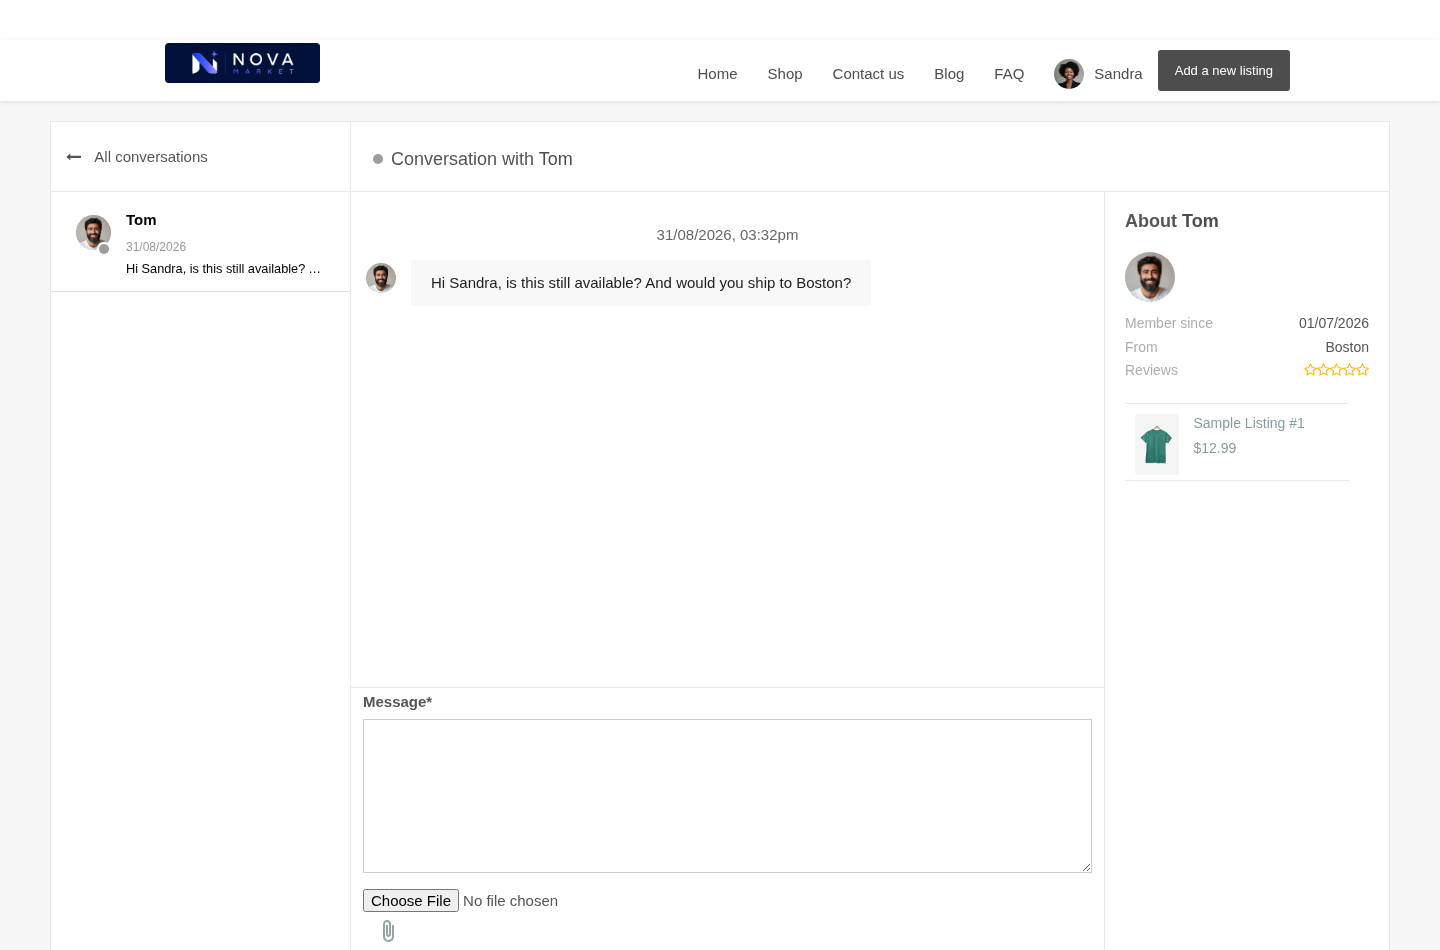Viewport: 1440px width, 950px height.
Task: Return to All conversations
Action: click(151, 157)
